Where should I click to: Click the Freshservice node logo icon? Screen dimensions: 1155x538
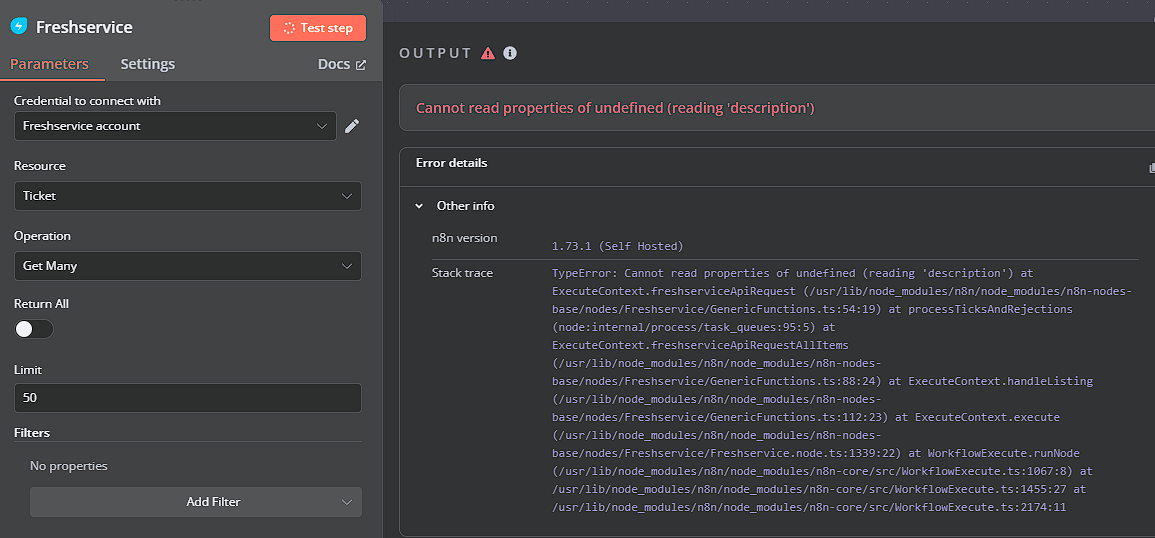click(18, 27)
